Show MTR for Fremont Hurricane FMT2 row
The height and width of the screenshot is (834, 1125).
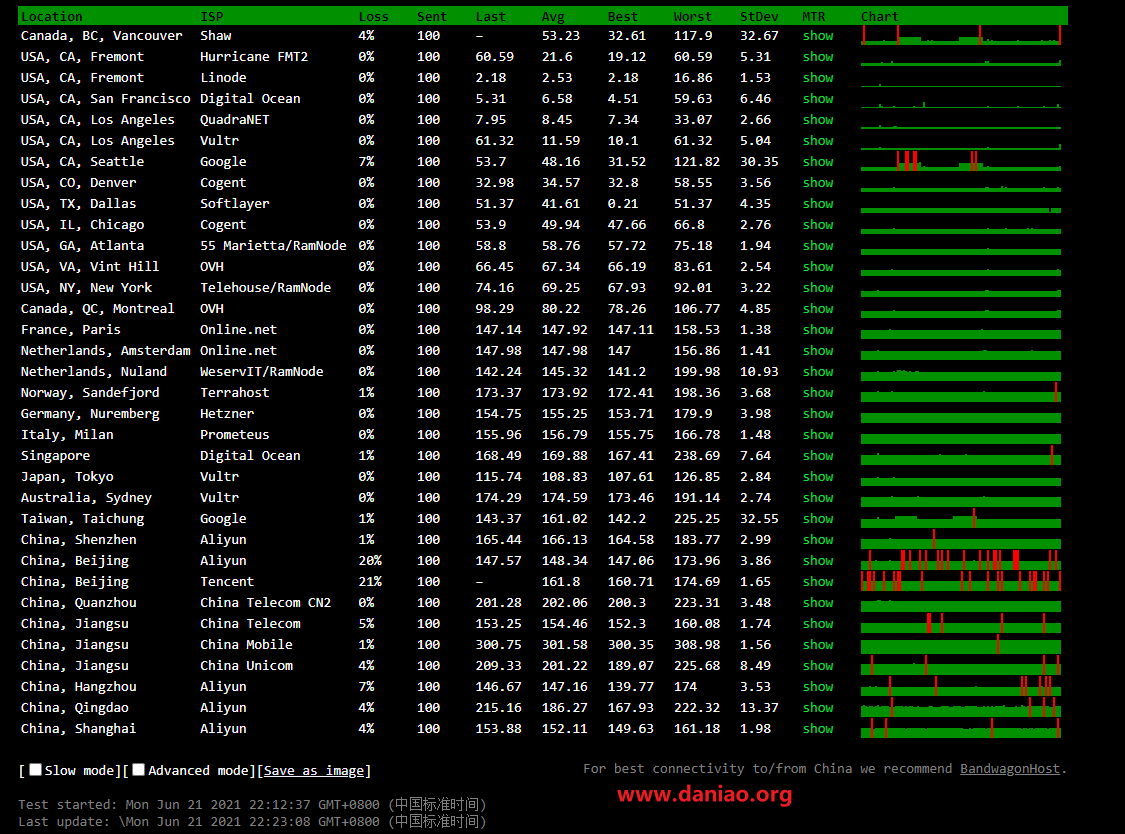[x=818, y=56]
